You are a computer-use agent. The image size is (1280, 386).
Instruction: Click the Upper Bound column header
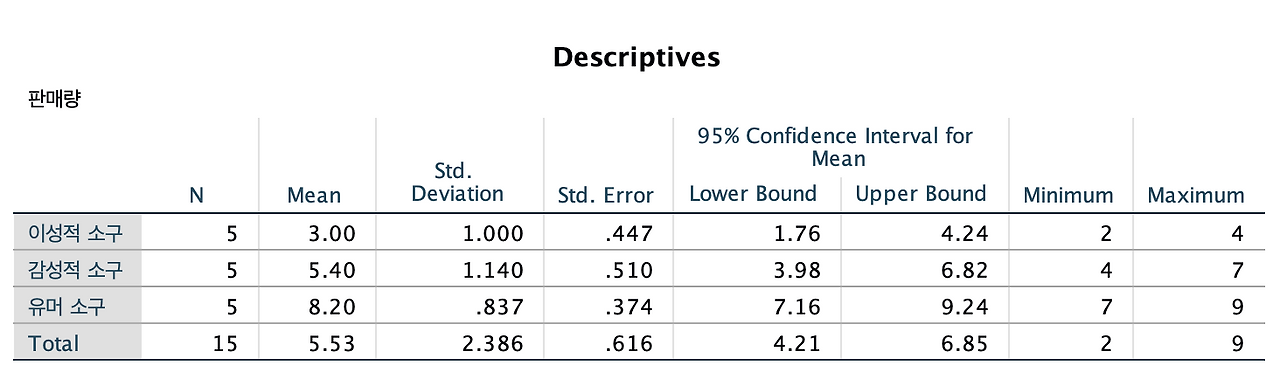(x=921, y=194)
